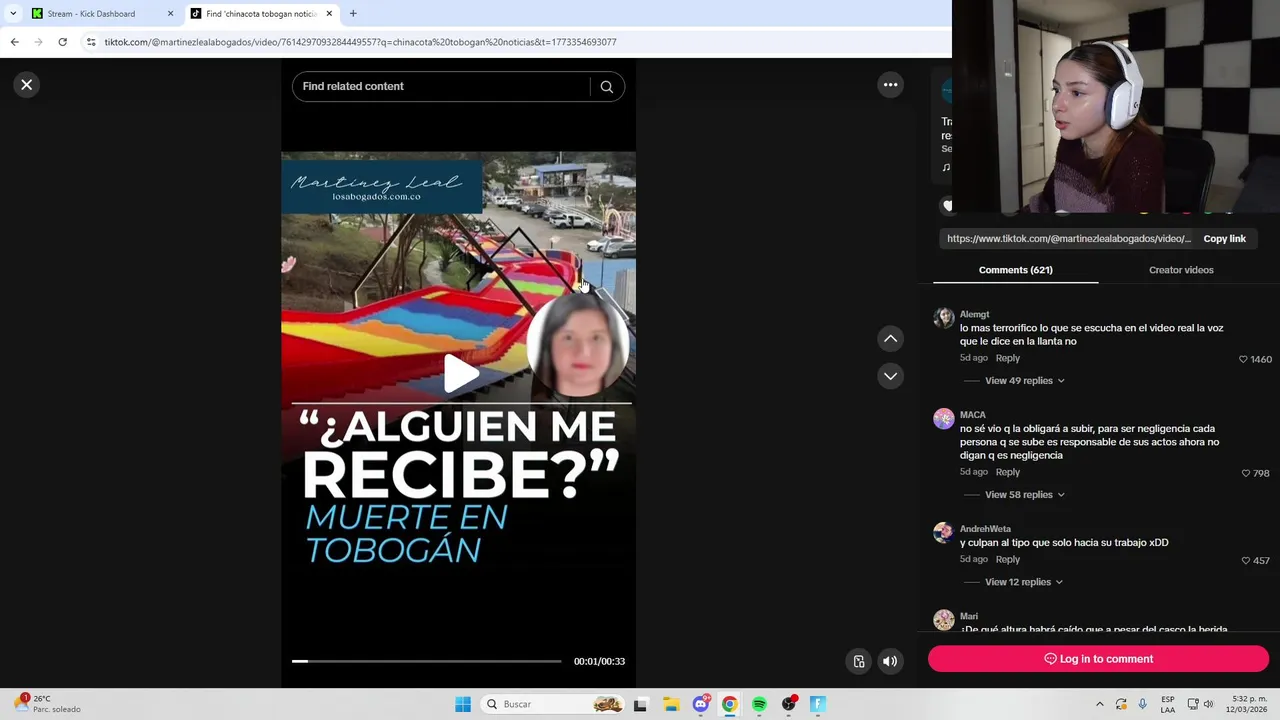This screenshot has height=720, width=1280.
Task: Open the Windows Start menu
Action: (463, 704)
